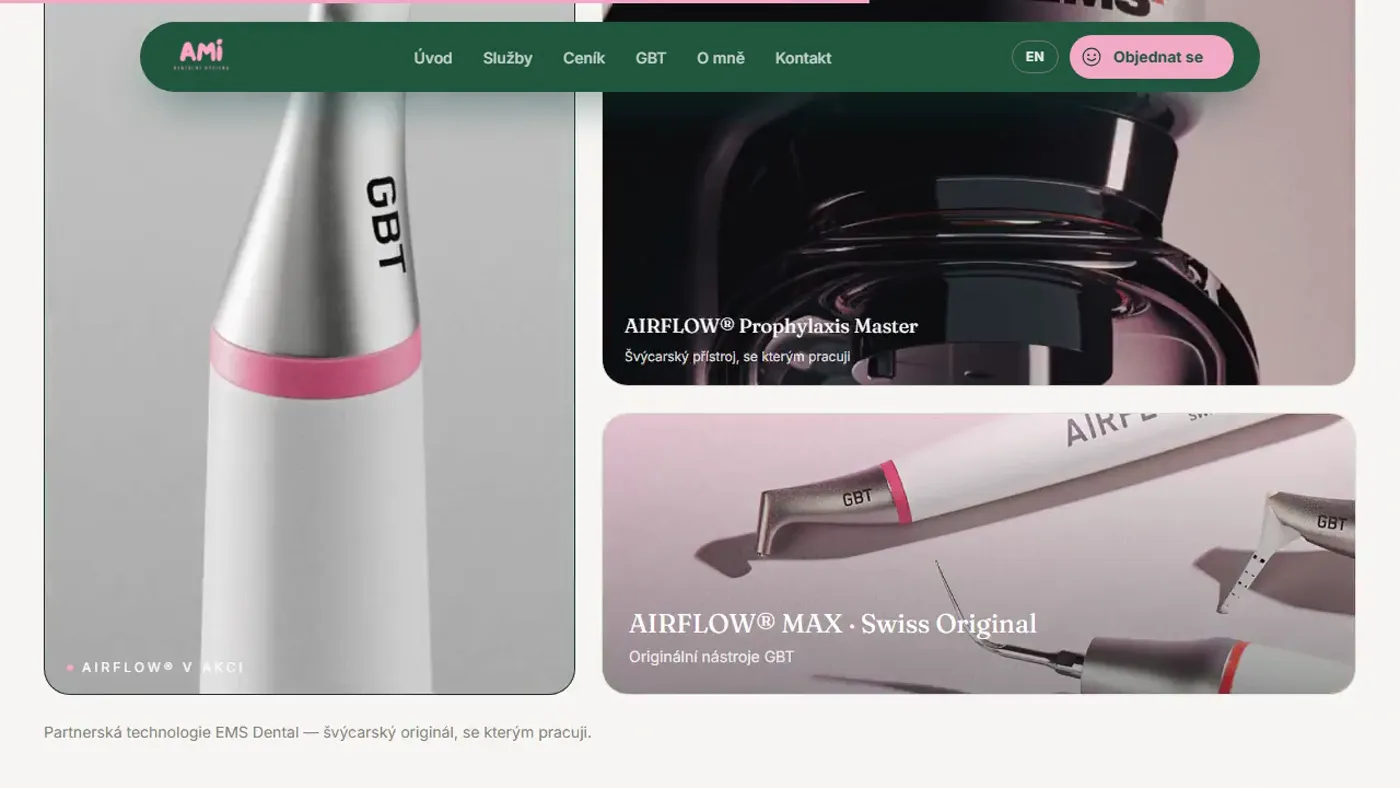Click the pink dot beside AIRFLOW V AKCI
This screenshot has width=1400, height=788.
[x=70, y=667]
